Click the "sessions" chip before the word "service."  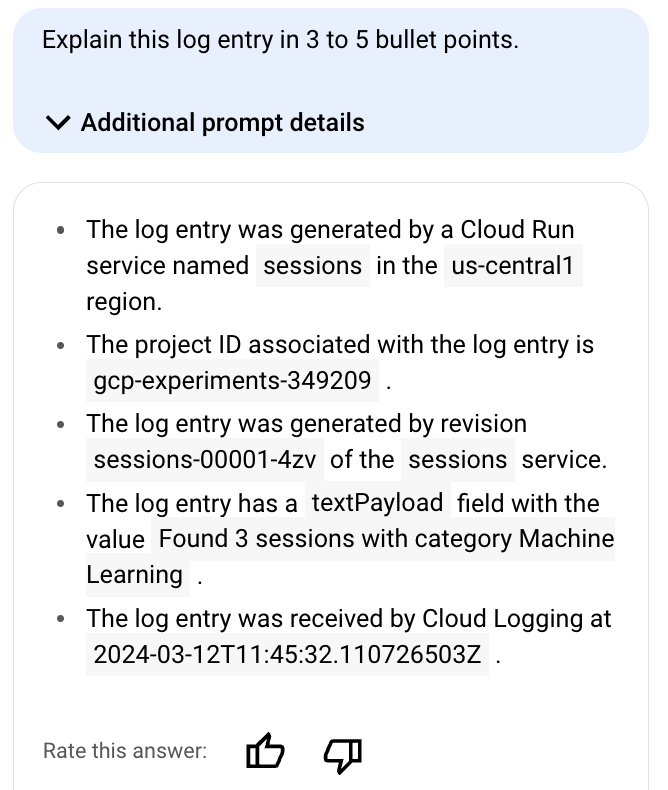coord(458,460)
